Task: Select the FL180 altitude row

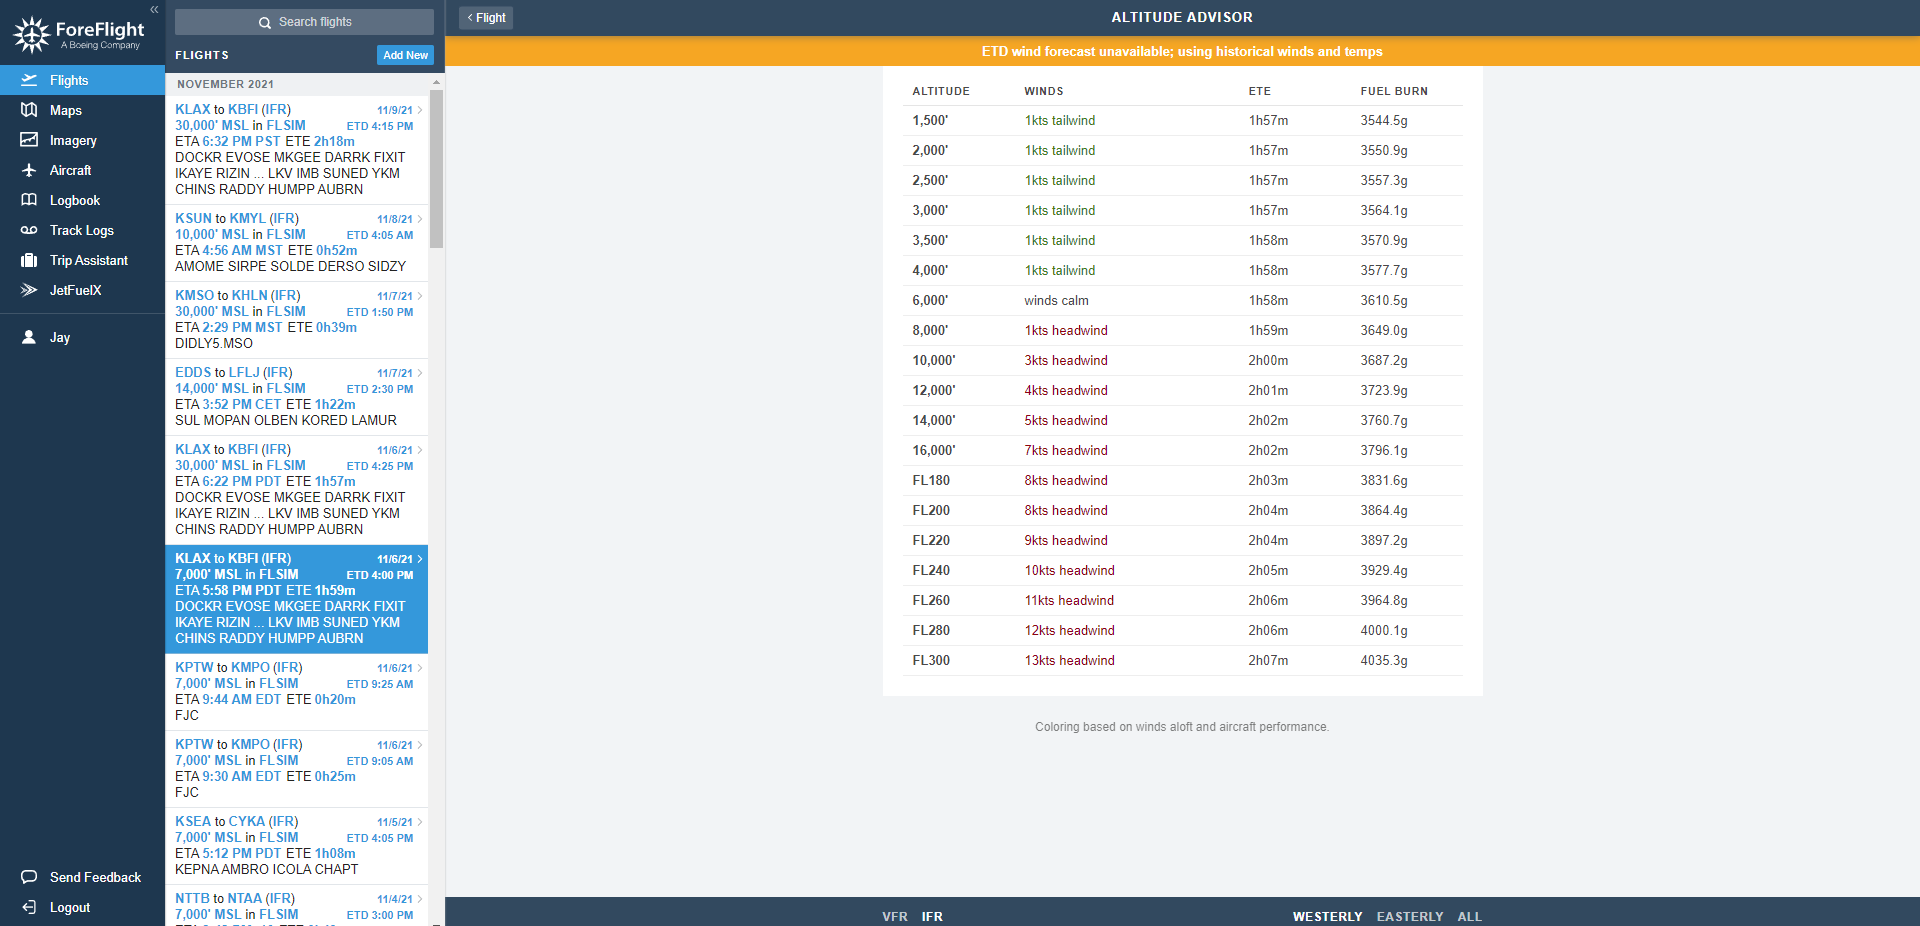Action: (1182, 481)
